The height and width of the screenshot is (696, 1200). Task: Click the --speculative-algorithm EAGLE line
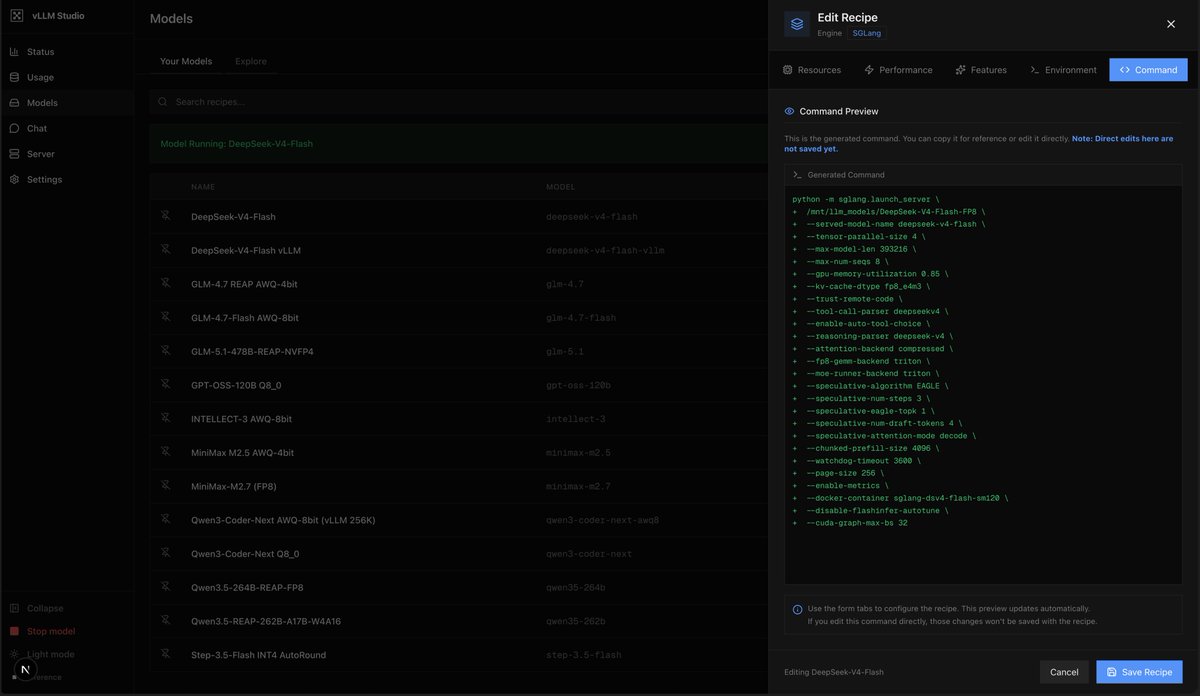[x=877, y=386]
